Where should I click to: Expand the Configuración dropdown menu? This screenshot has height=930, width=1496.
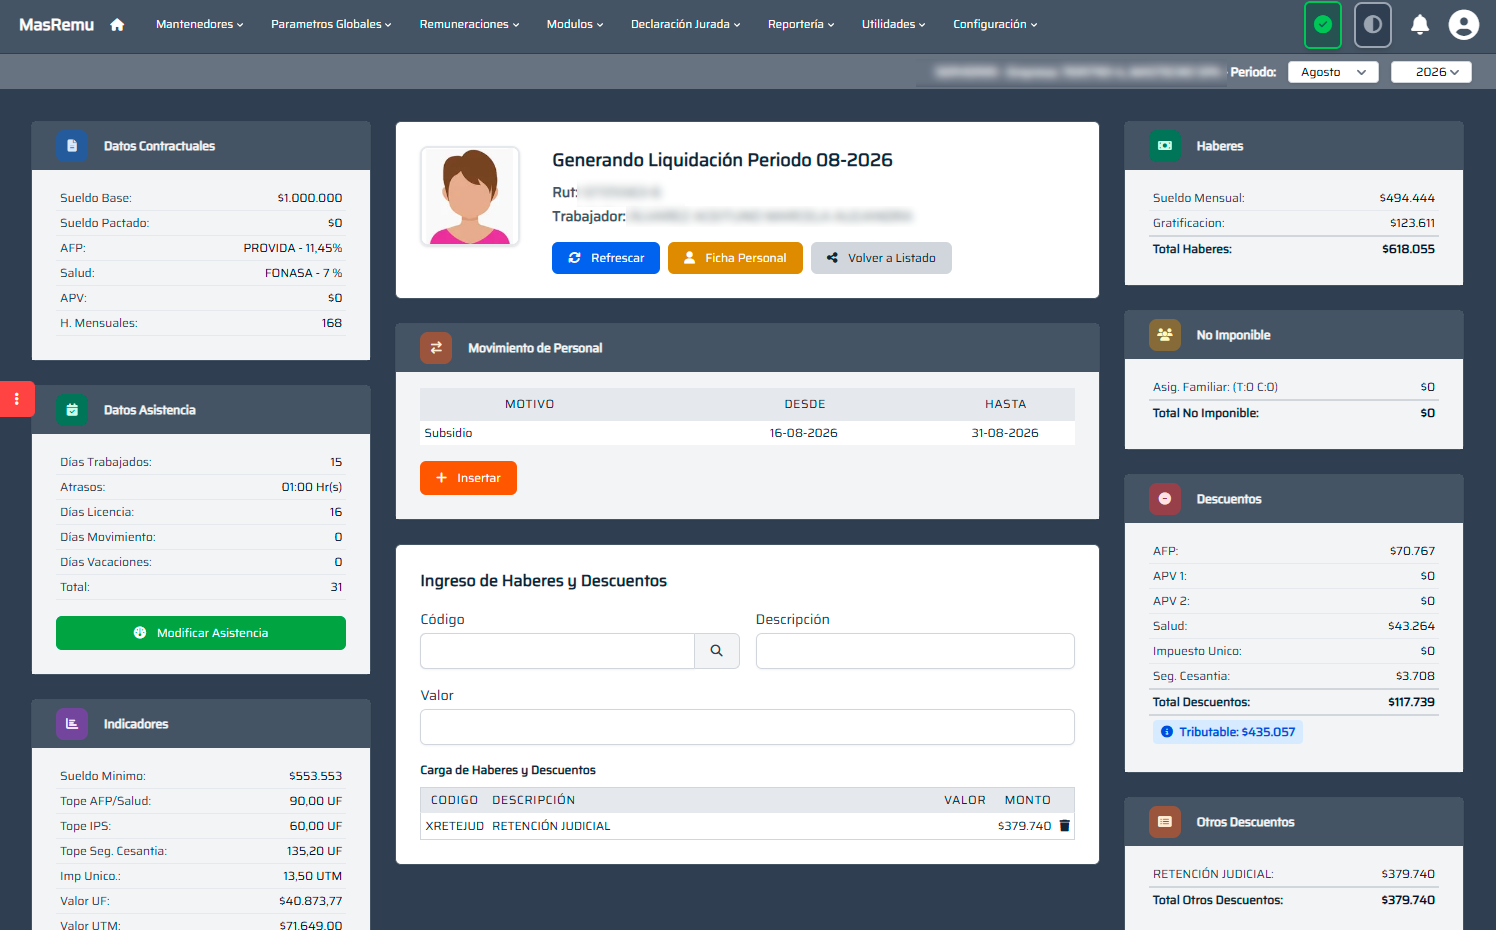point(995,24)
